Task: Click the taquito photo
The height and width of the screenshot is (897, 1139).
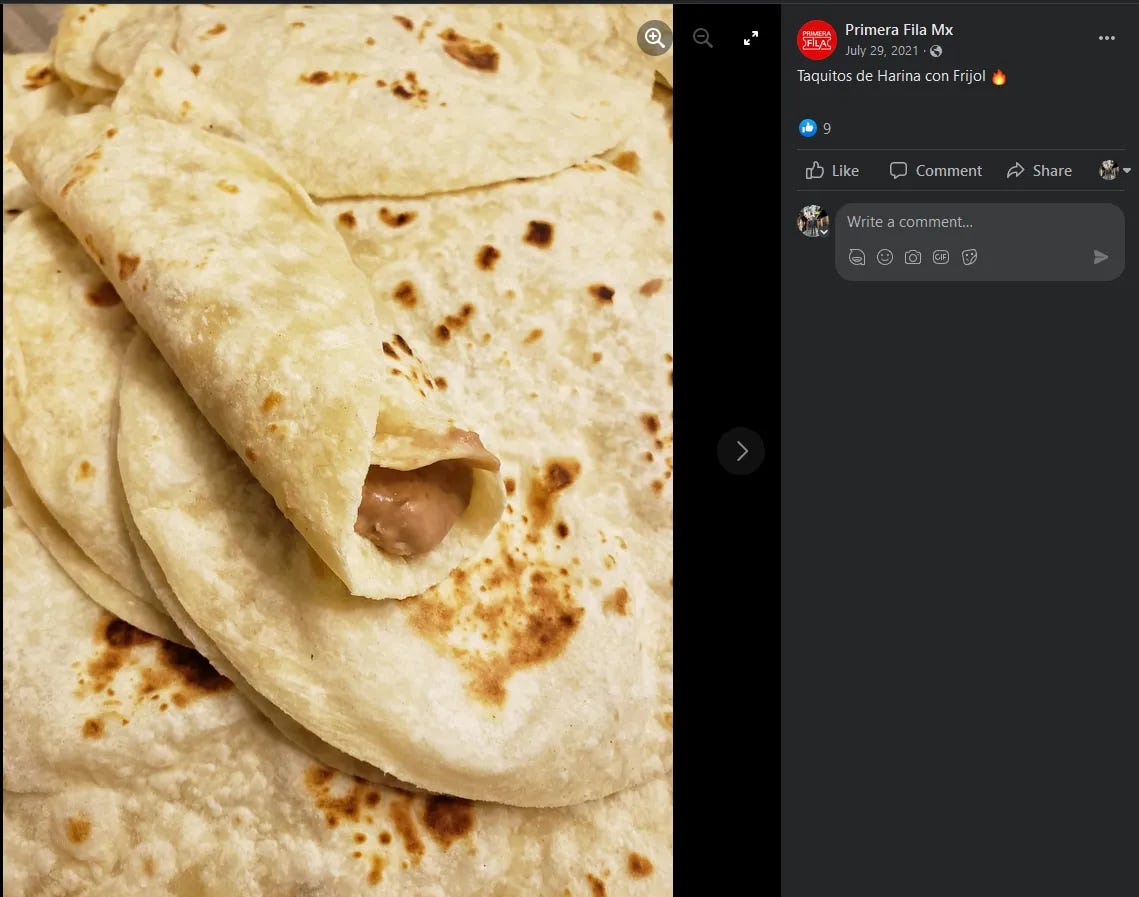Action: click(x=338, y=450)
